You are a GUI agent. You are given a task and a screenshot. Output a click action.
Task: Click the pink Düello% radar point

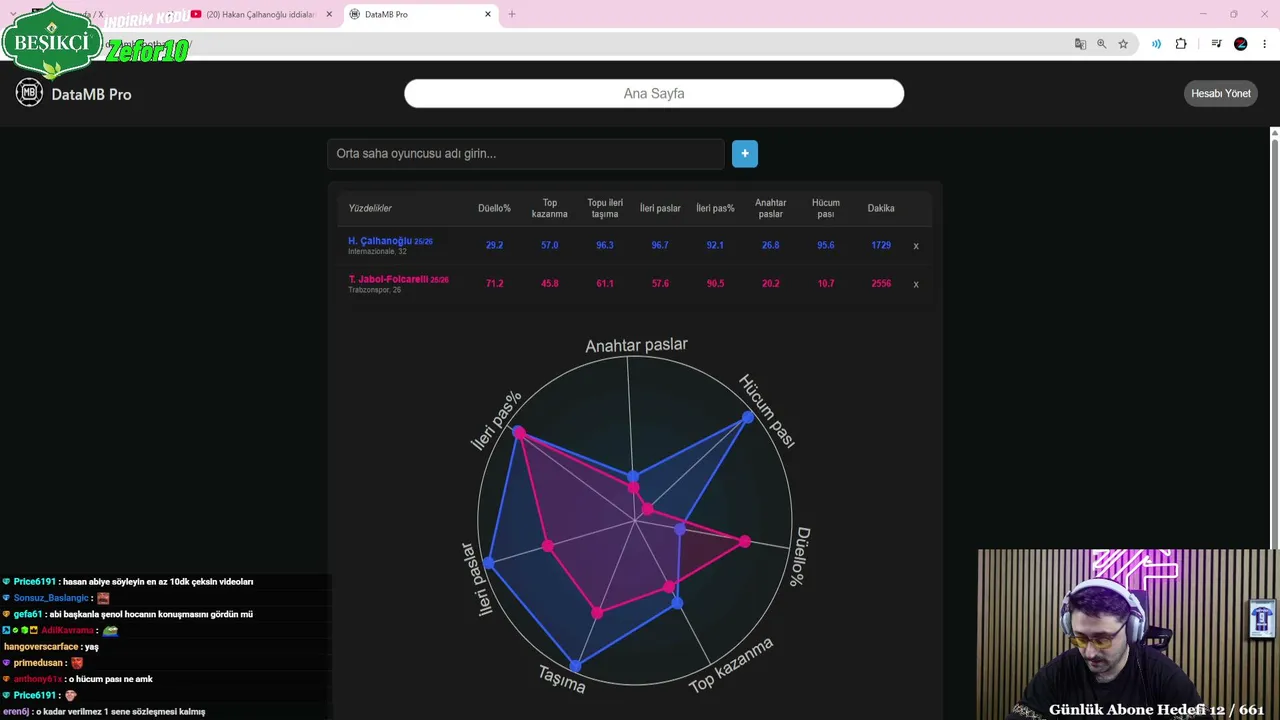tap(744, 541)
